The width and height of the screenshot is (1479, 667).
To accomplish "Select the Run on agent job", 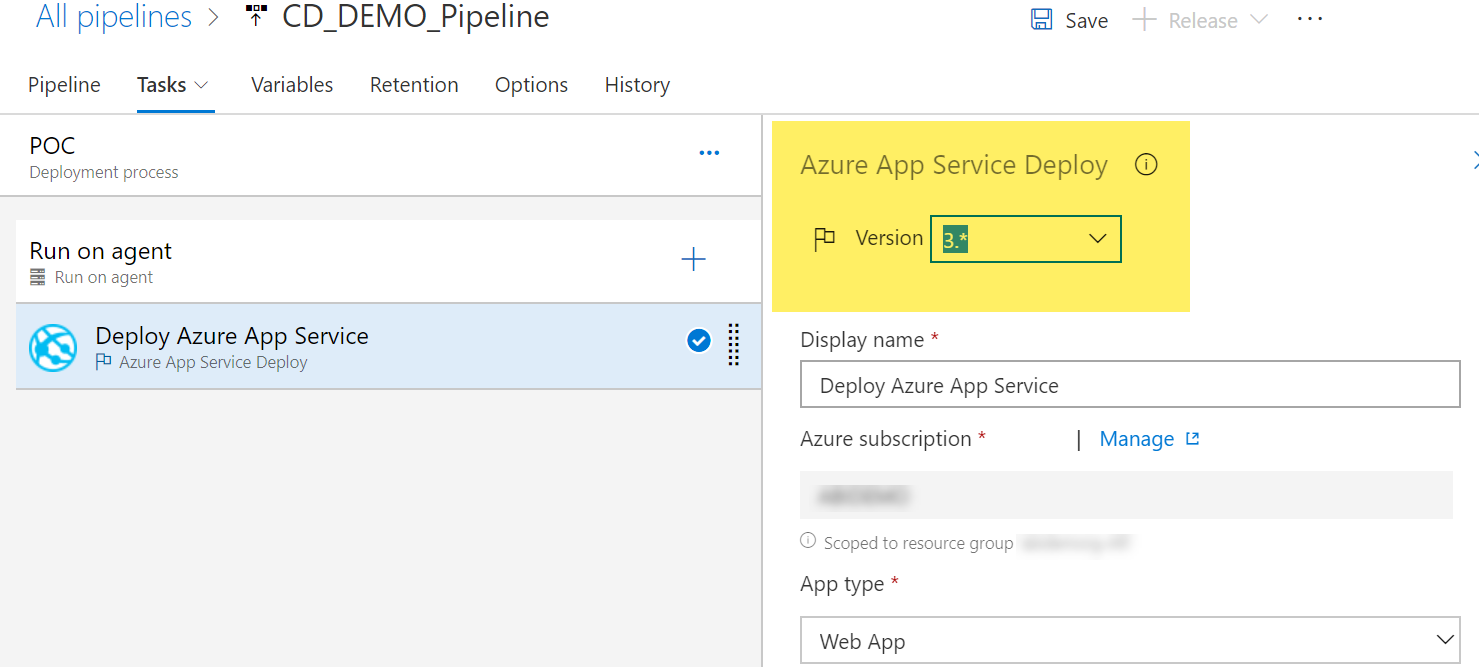I will 388,262.
